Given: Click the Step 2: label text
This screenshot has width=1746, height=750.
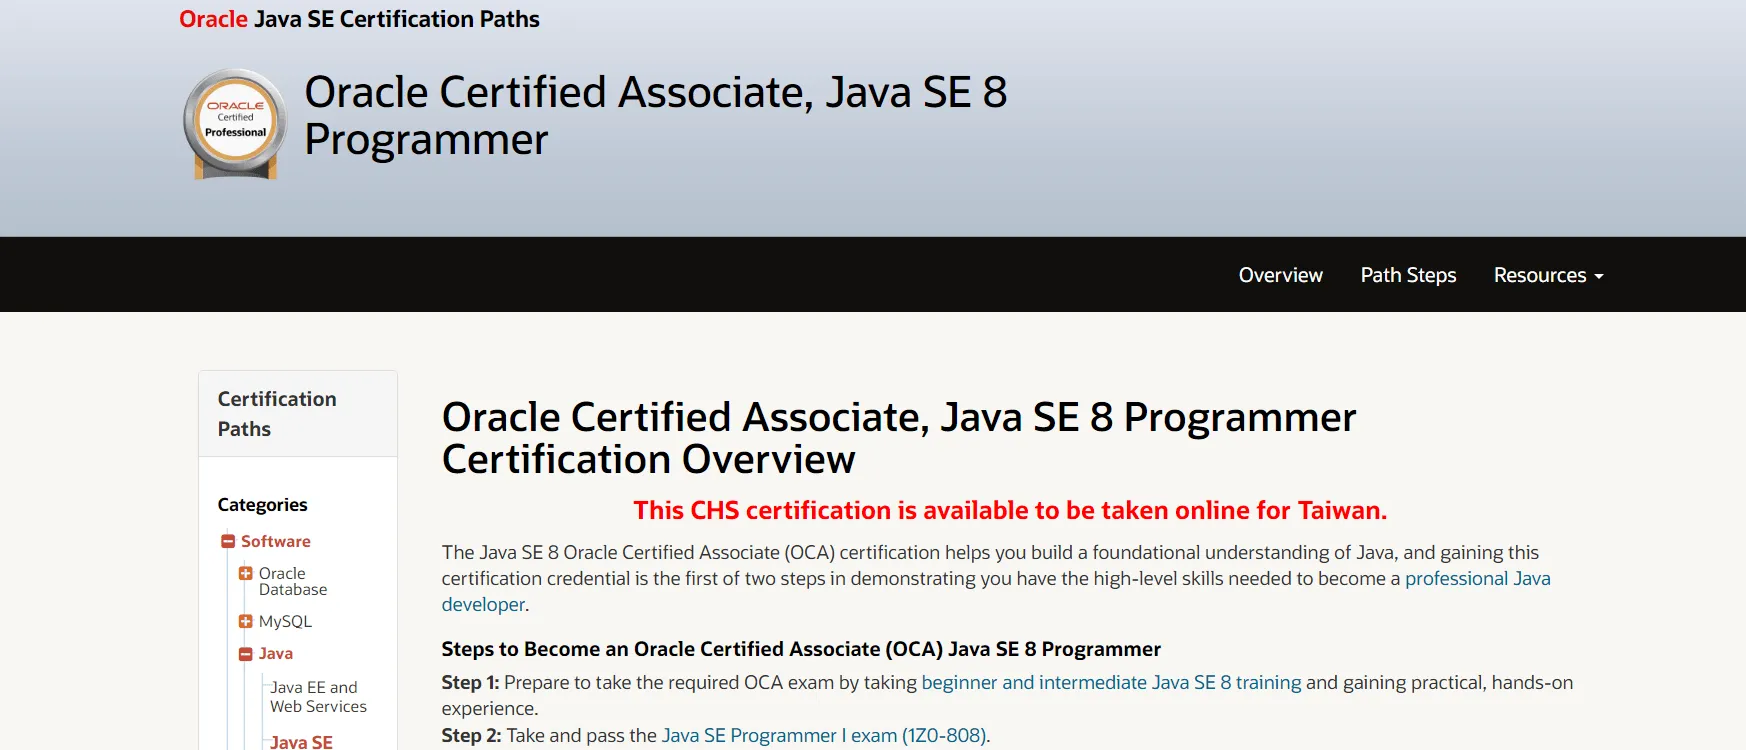Looking at the screenshot, I should (471, 735).
